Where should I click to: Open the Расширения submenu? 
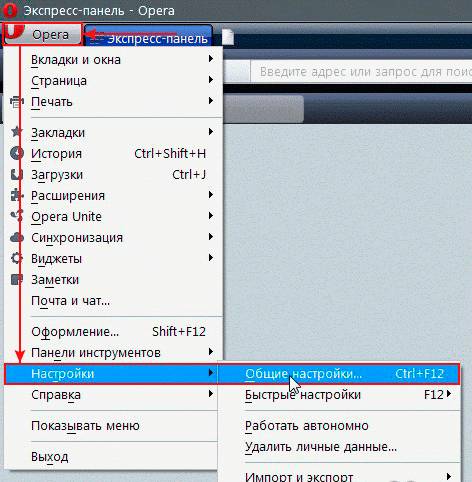(113, 196)
